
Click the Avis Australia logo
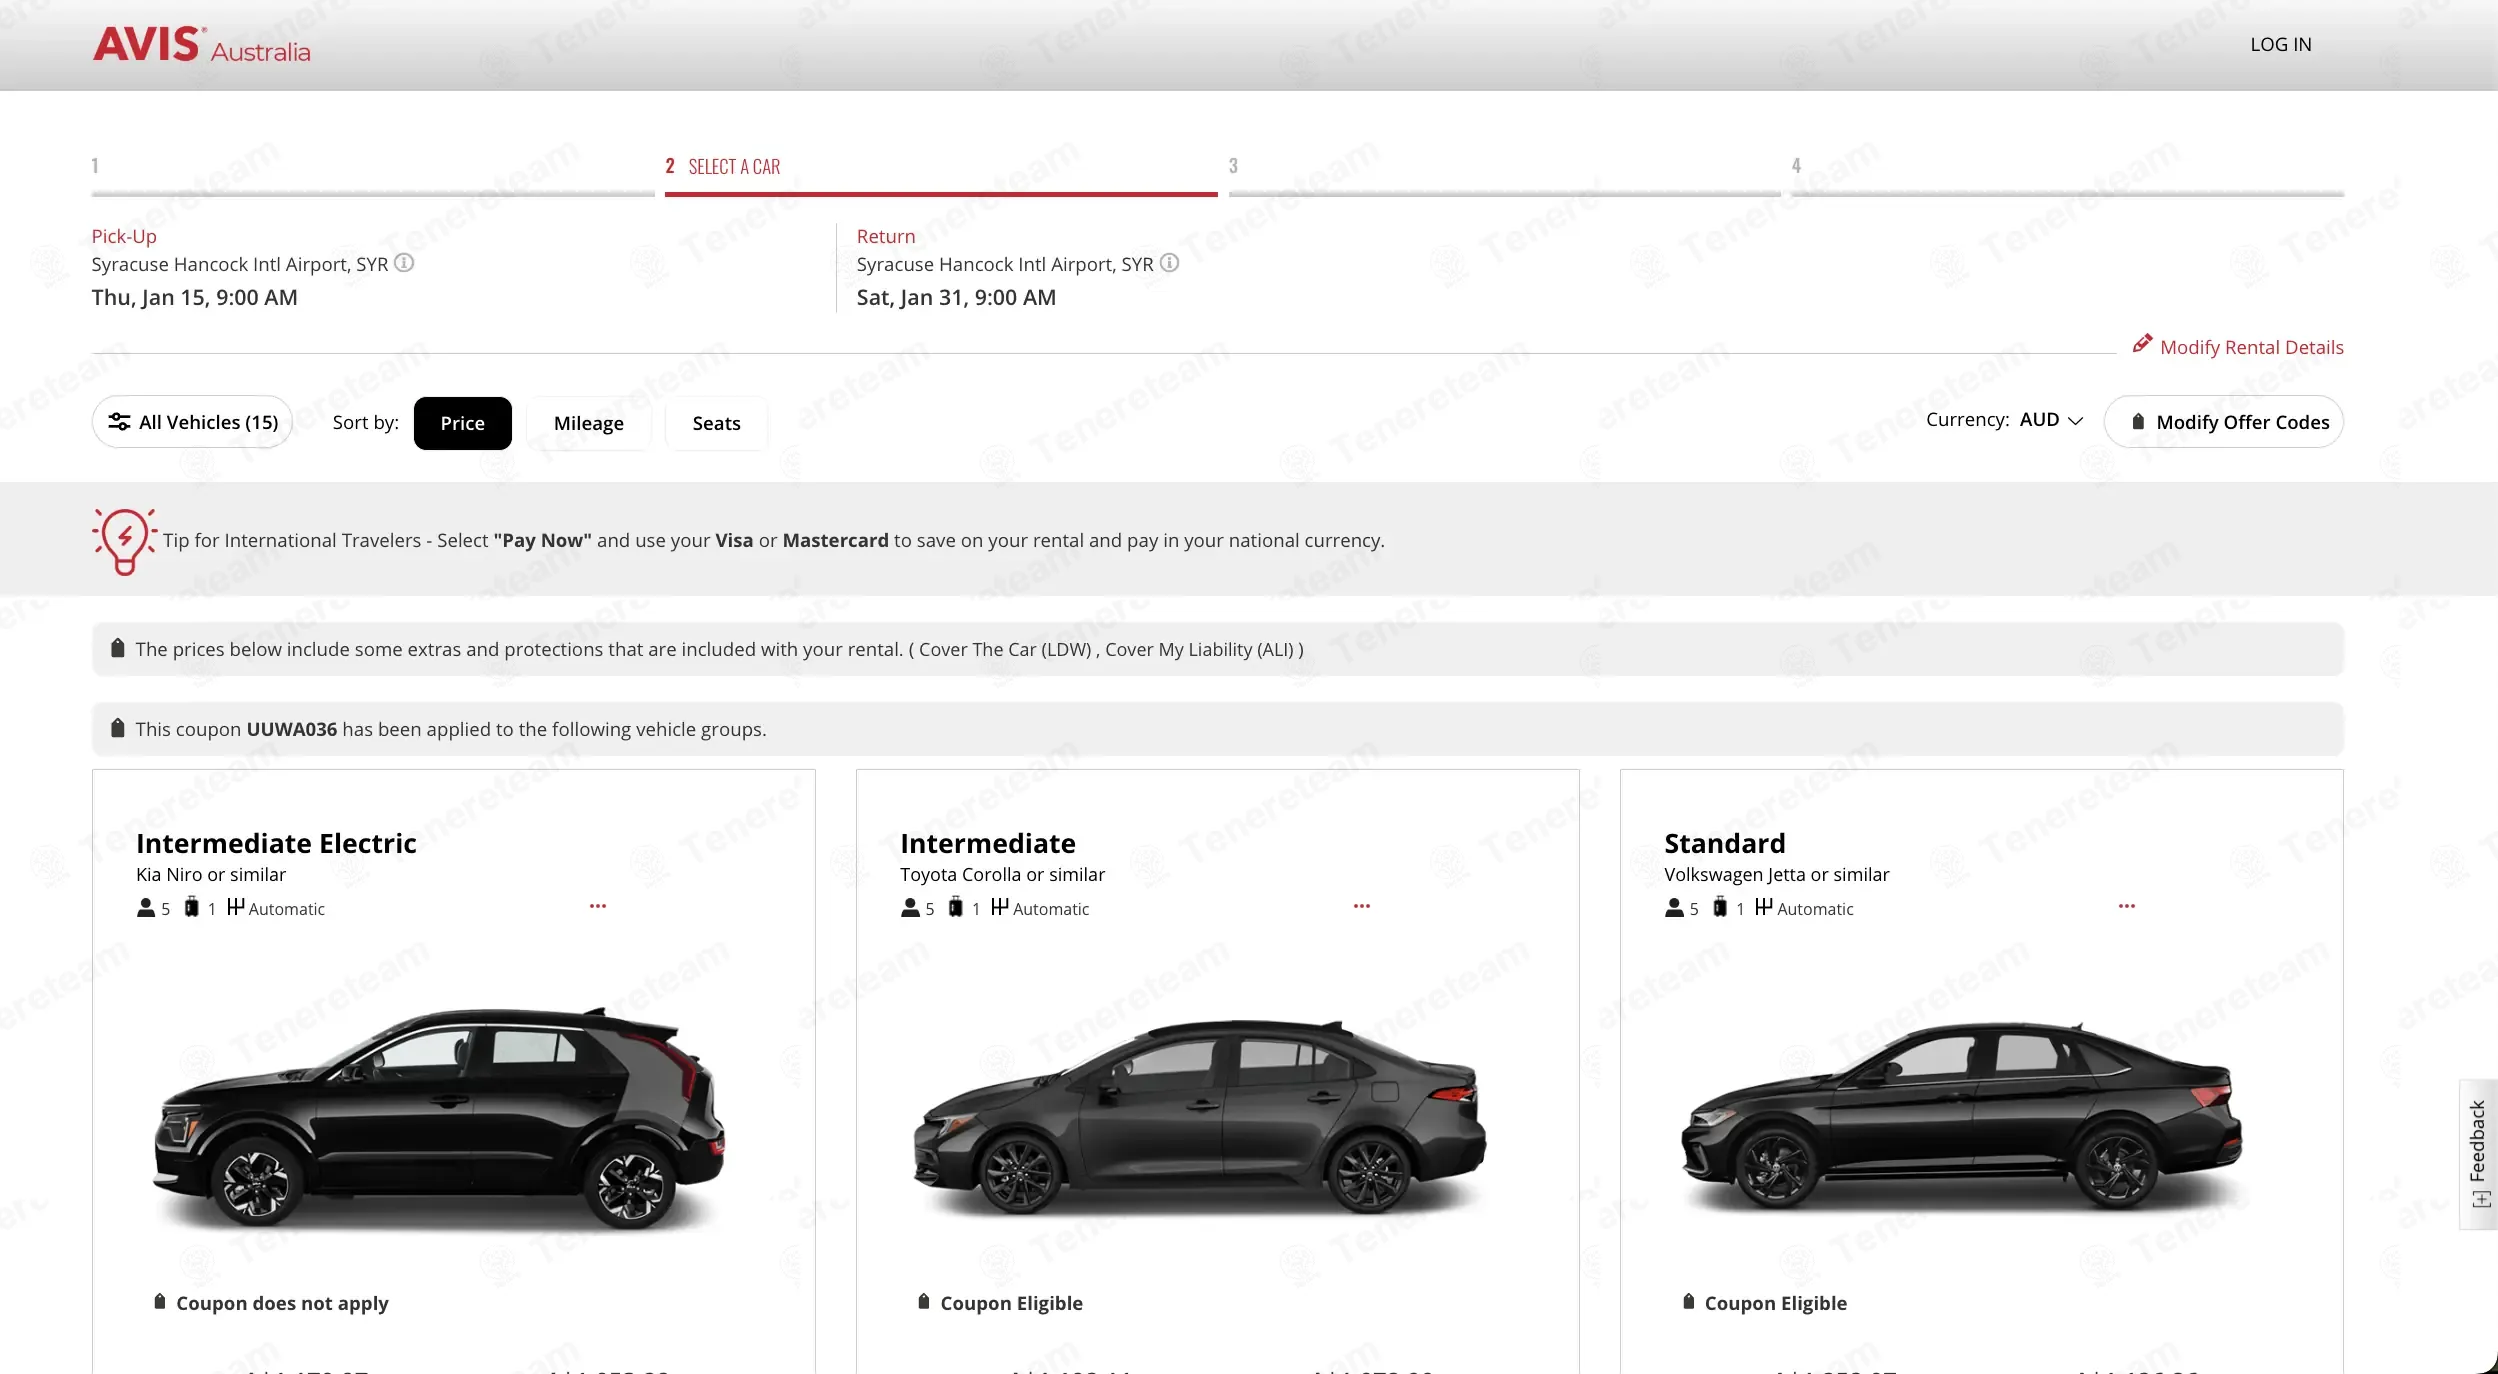tap(201, 44)
